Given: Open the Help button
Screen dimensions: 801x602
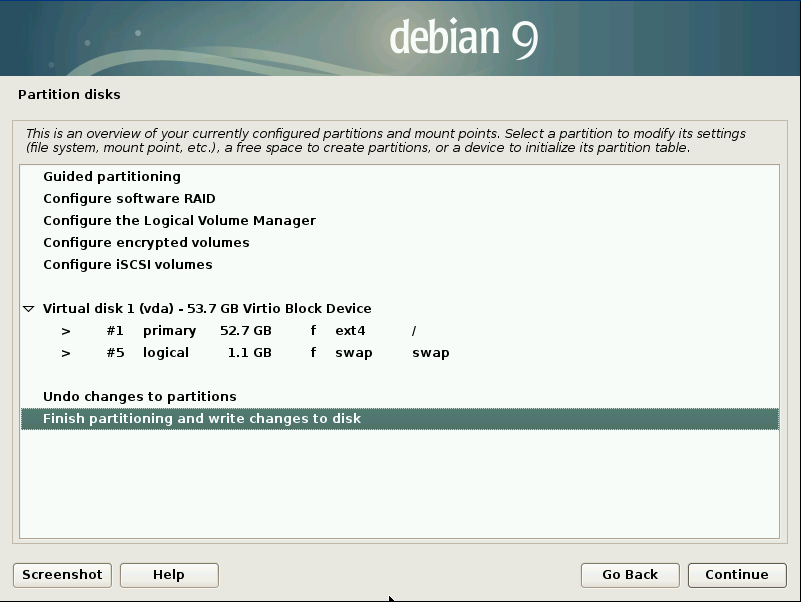Looking at the screenshot, I should 169,575.
